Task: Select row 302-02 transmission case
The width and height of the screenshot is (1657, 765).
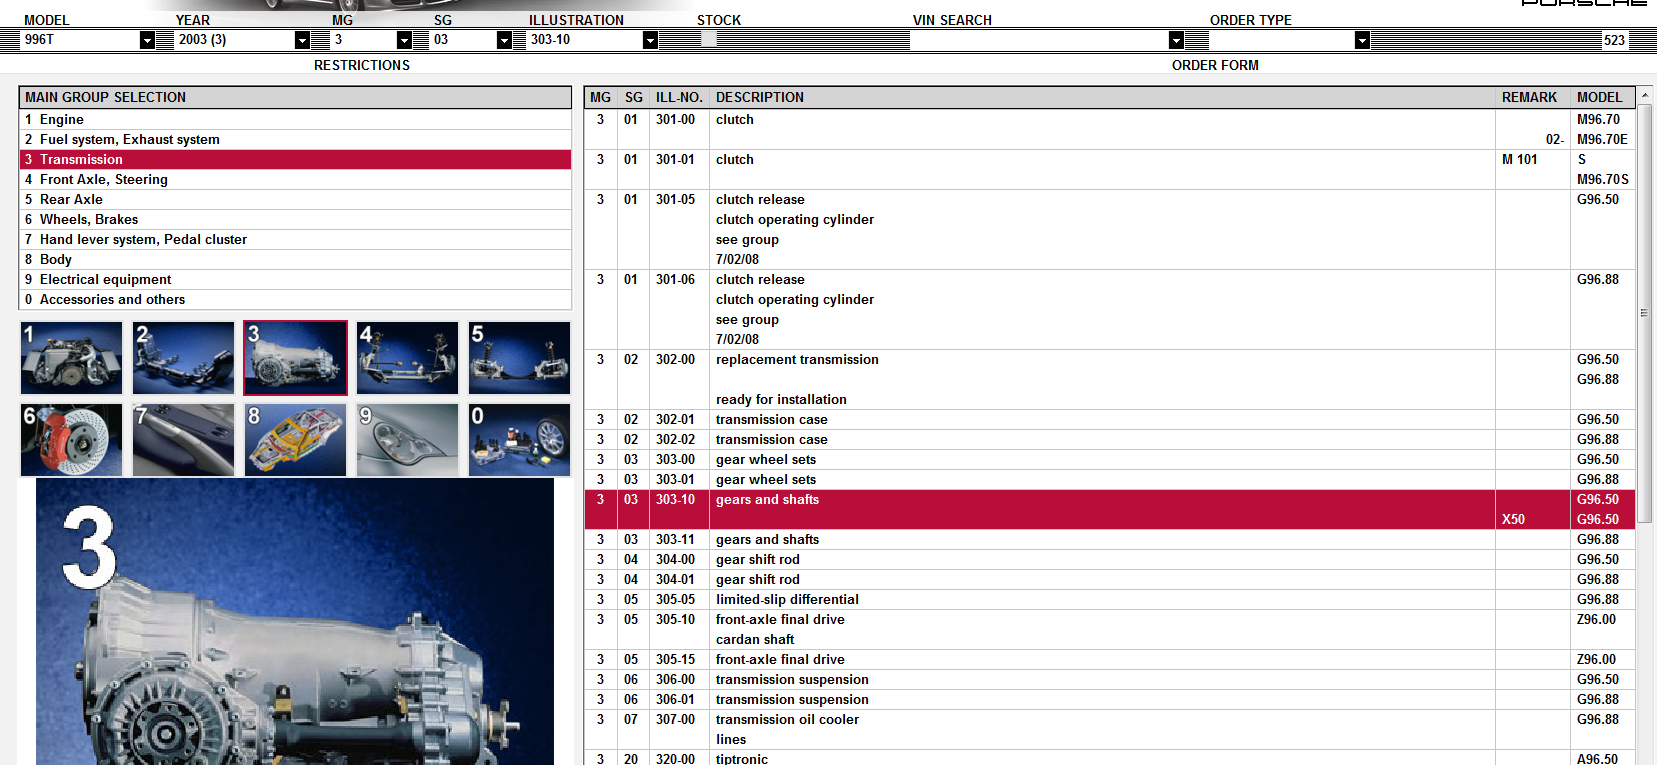Action: [1110, 440]
